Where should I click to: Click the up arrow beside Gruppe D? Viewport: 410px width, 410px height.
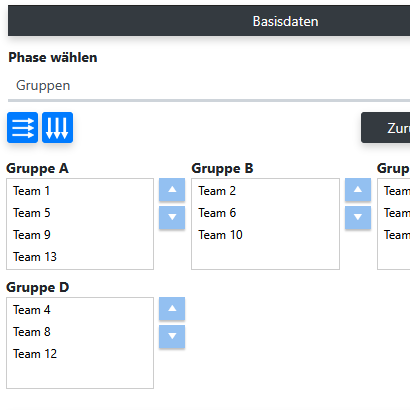[172, 309]
